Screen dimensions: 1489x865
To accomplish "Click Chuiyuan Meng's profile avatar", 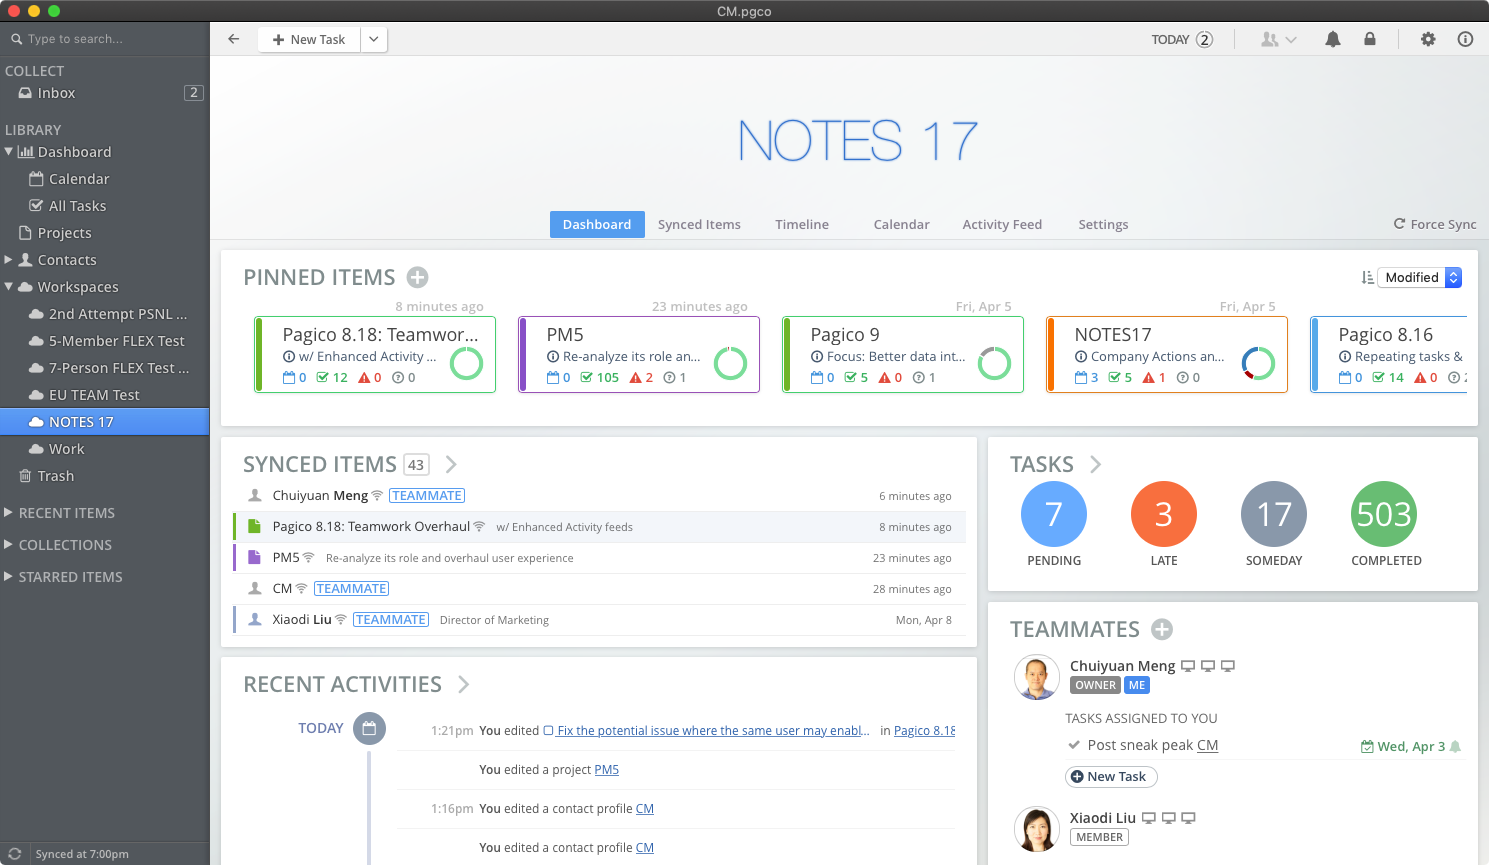I will 1037,677.
